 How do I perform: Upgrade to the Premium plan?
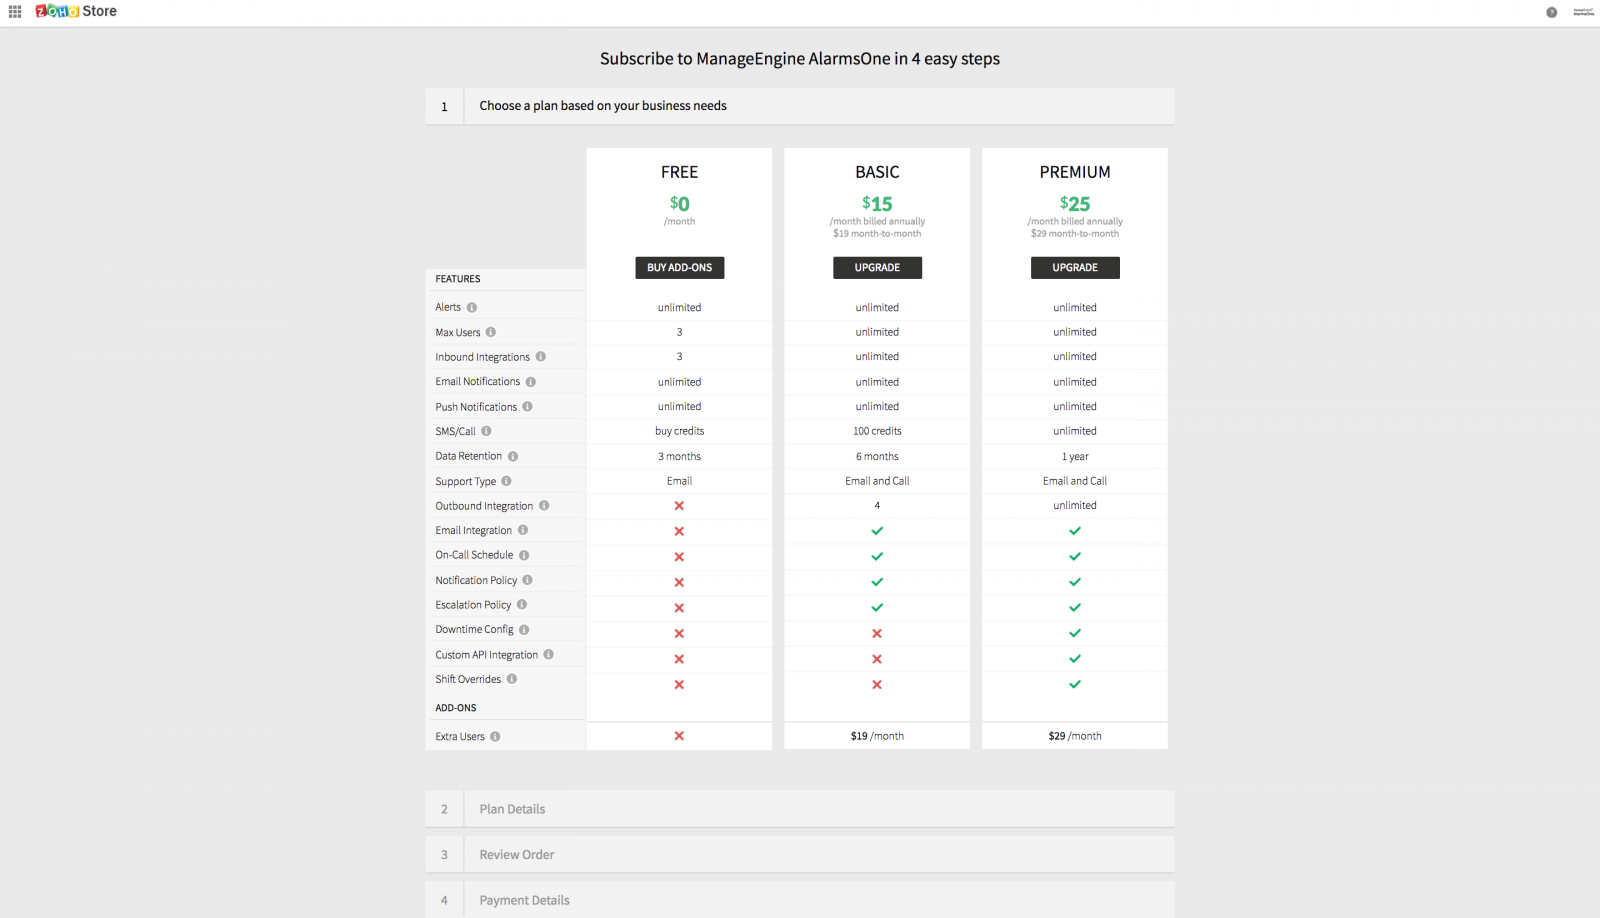pos(1075,268)
